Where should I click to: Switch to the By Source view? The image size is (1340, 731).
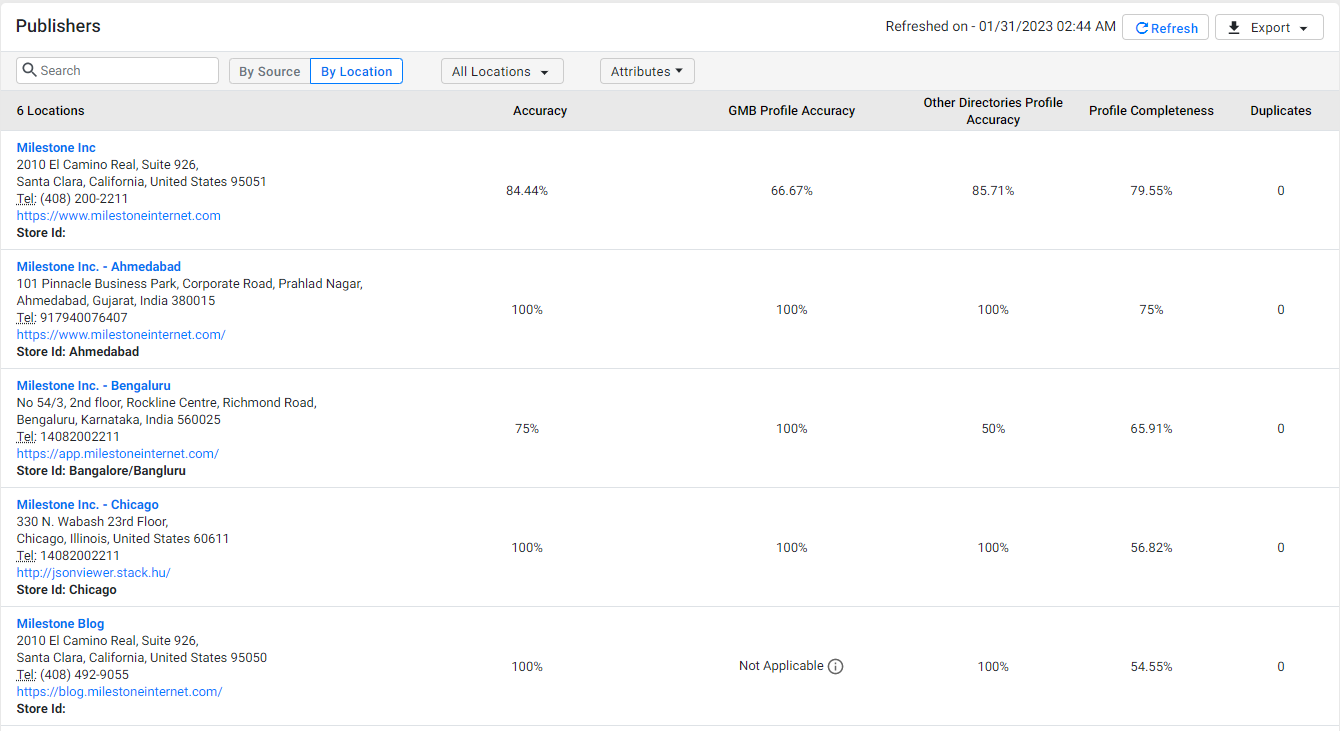click(269, 72)
